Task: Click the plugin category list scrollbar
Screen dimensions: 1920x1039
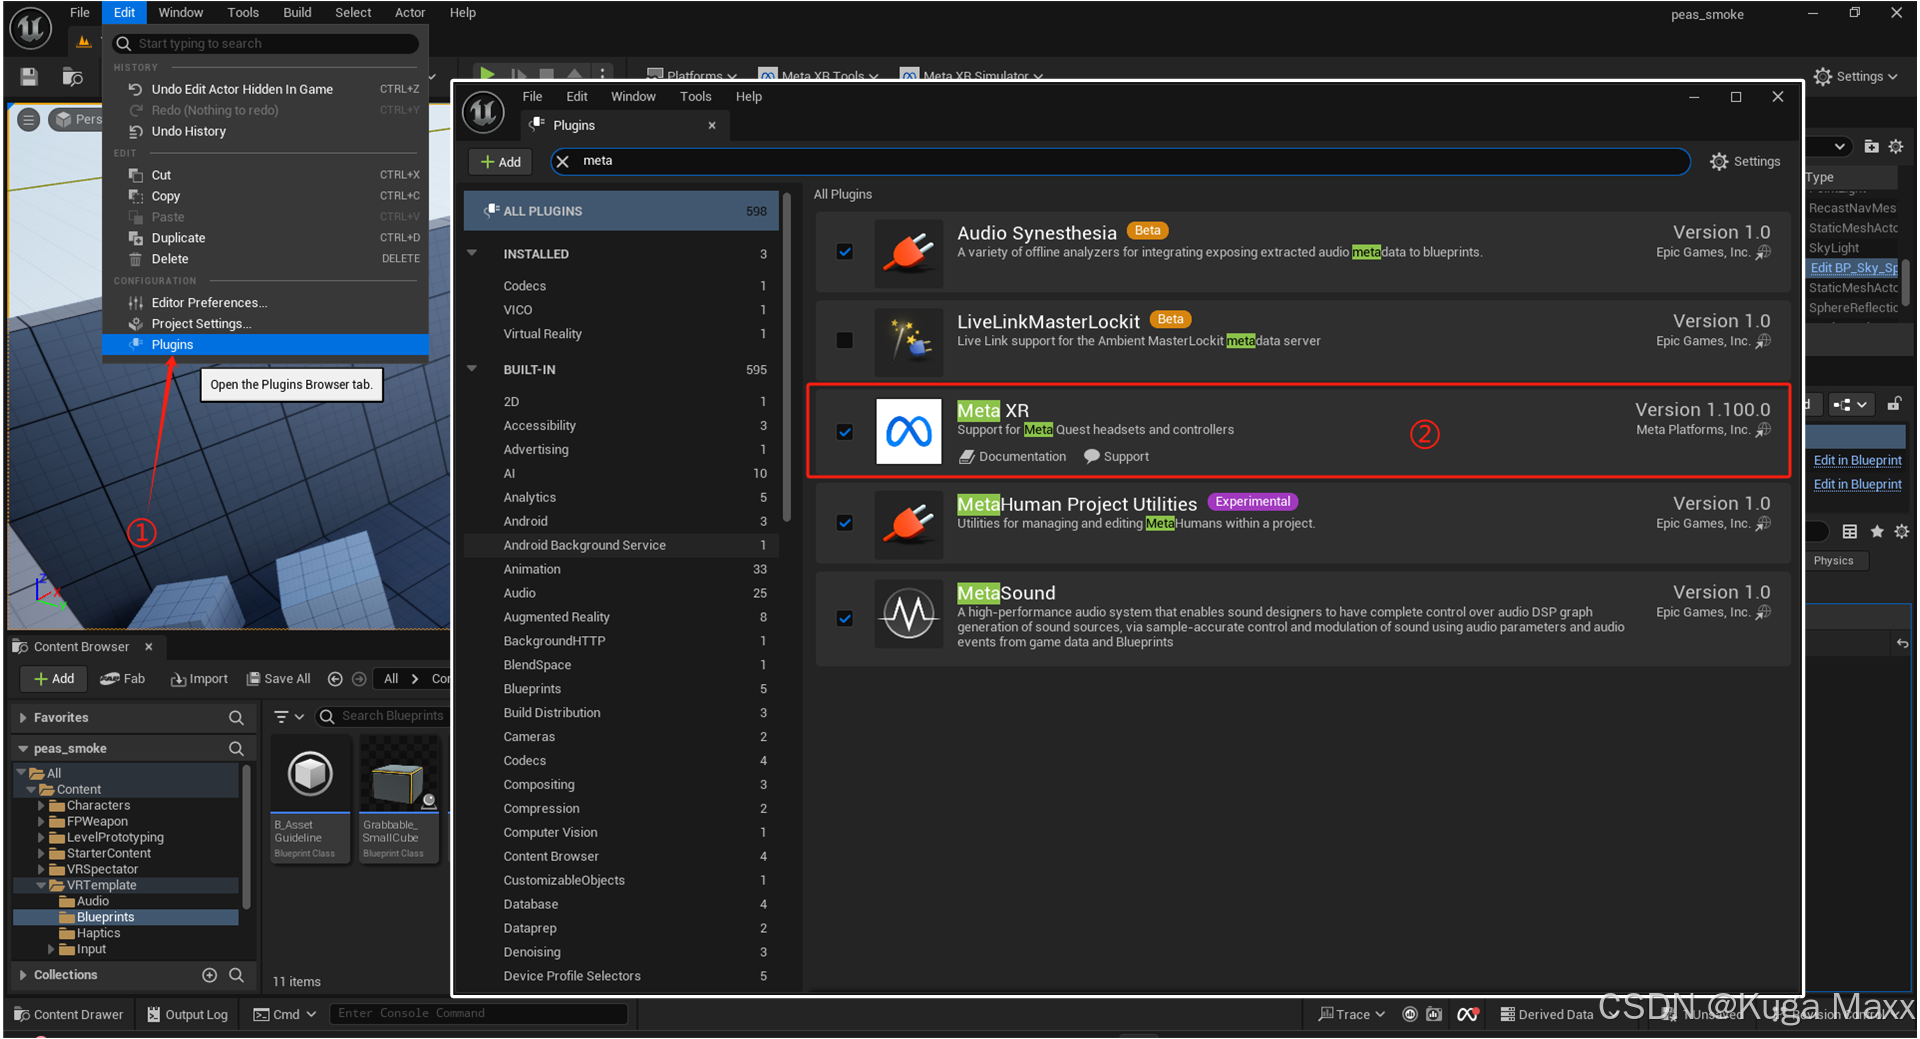Action: pyautogui.click(x=787, y=356)
